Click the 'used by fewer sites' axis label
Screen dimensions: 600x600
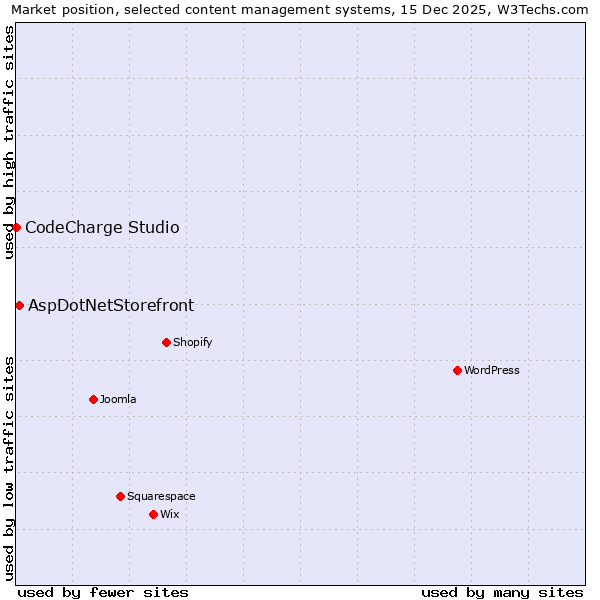[103, 592]
